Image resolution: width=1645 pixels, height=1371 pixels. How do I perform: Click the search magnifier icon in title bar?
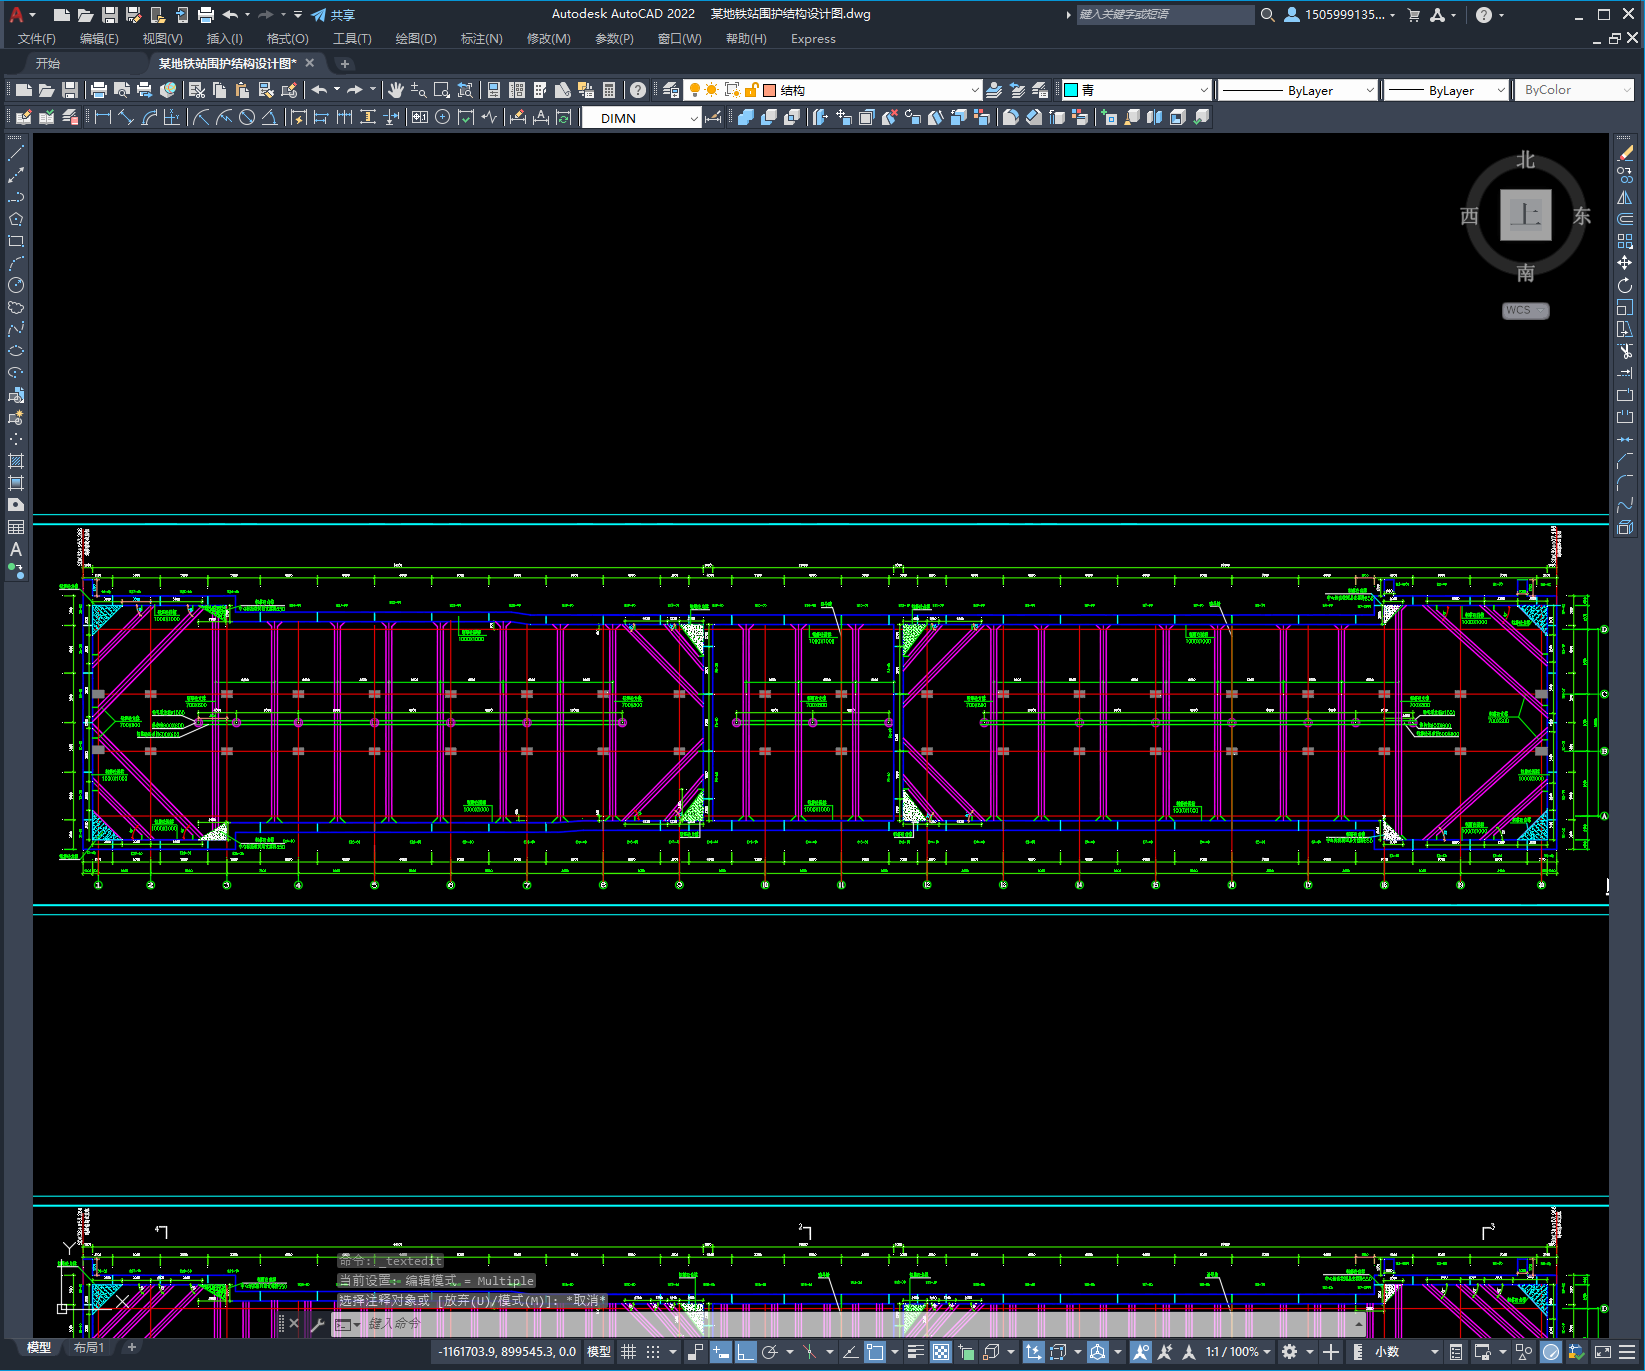(x=1267, y=15)
